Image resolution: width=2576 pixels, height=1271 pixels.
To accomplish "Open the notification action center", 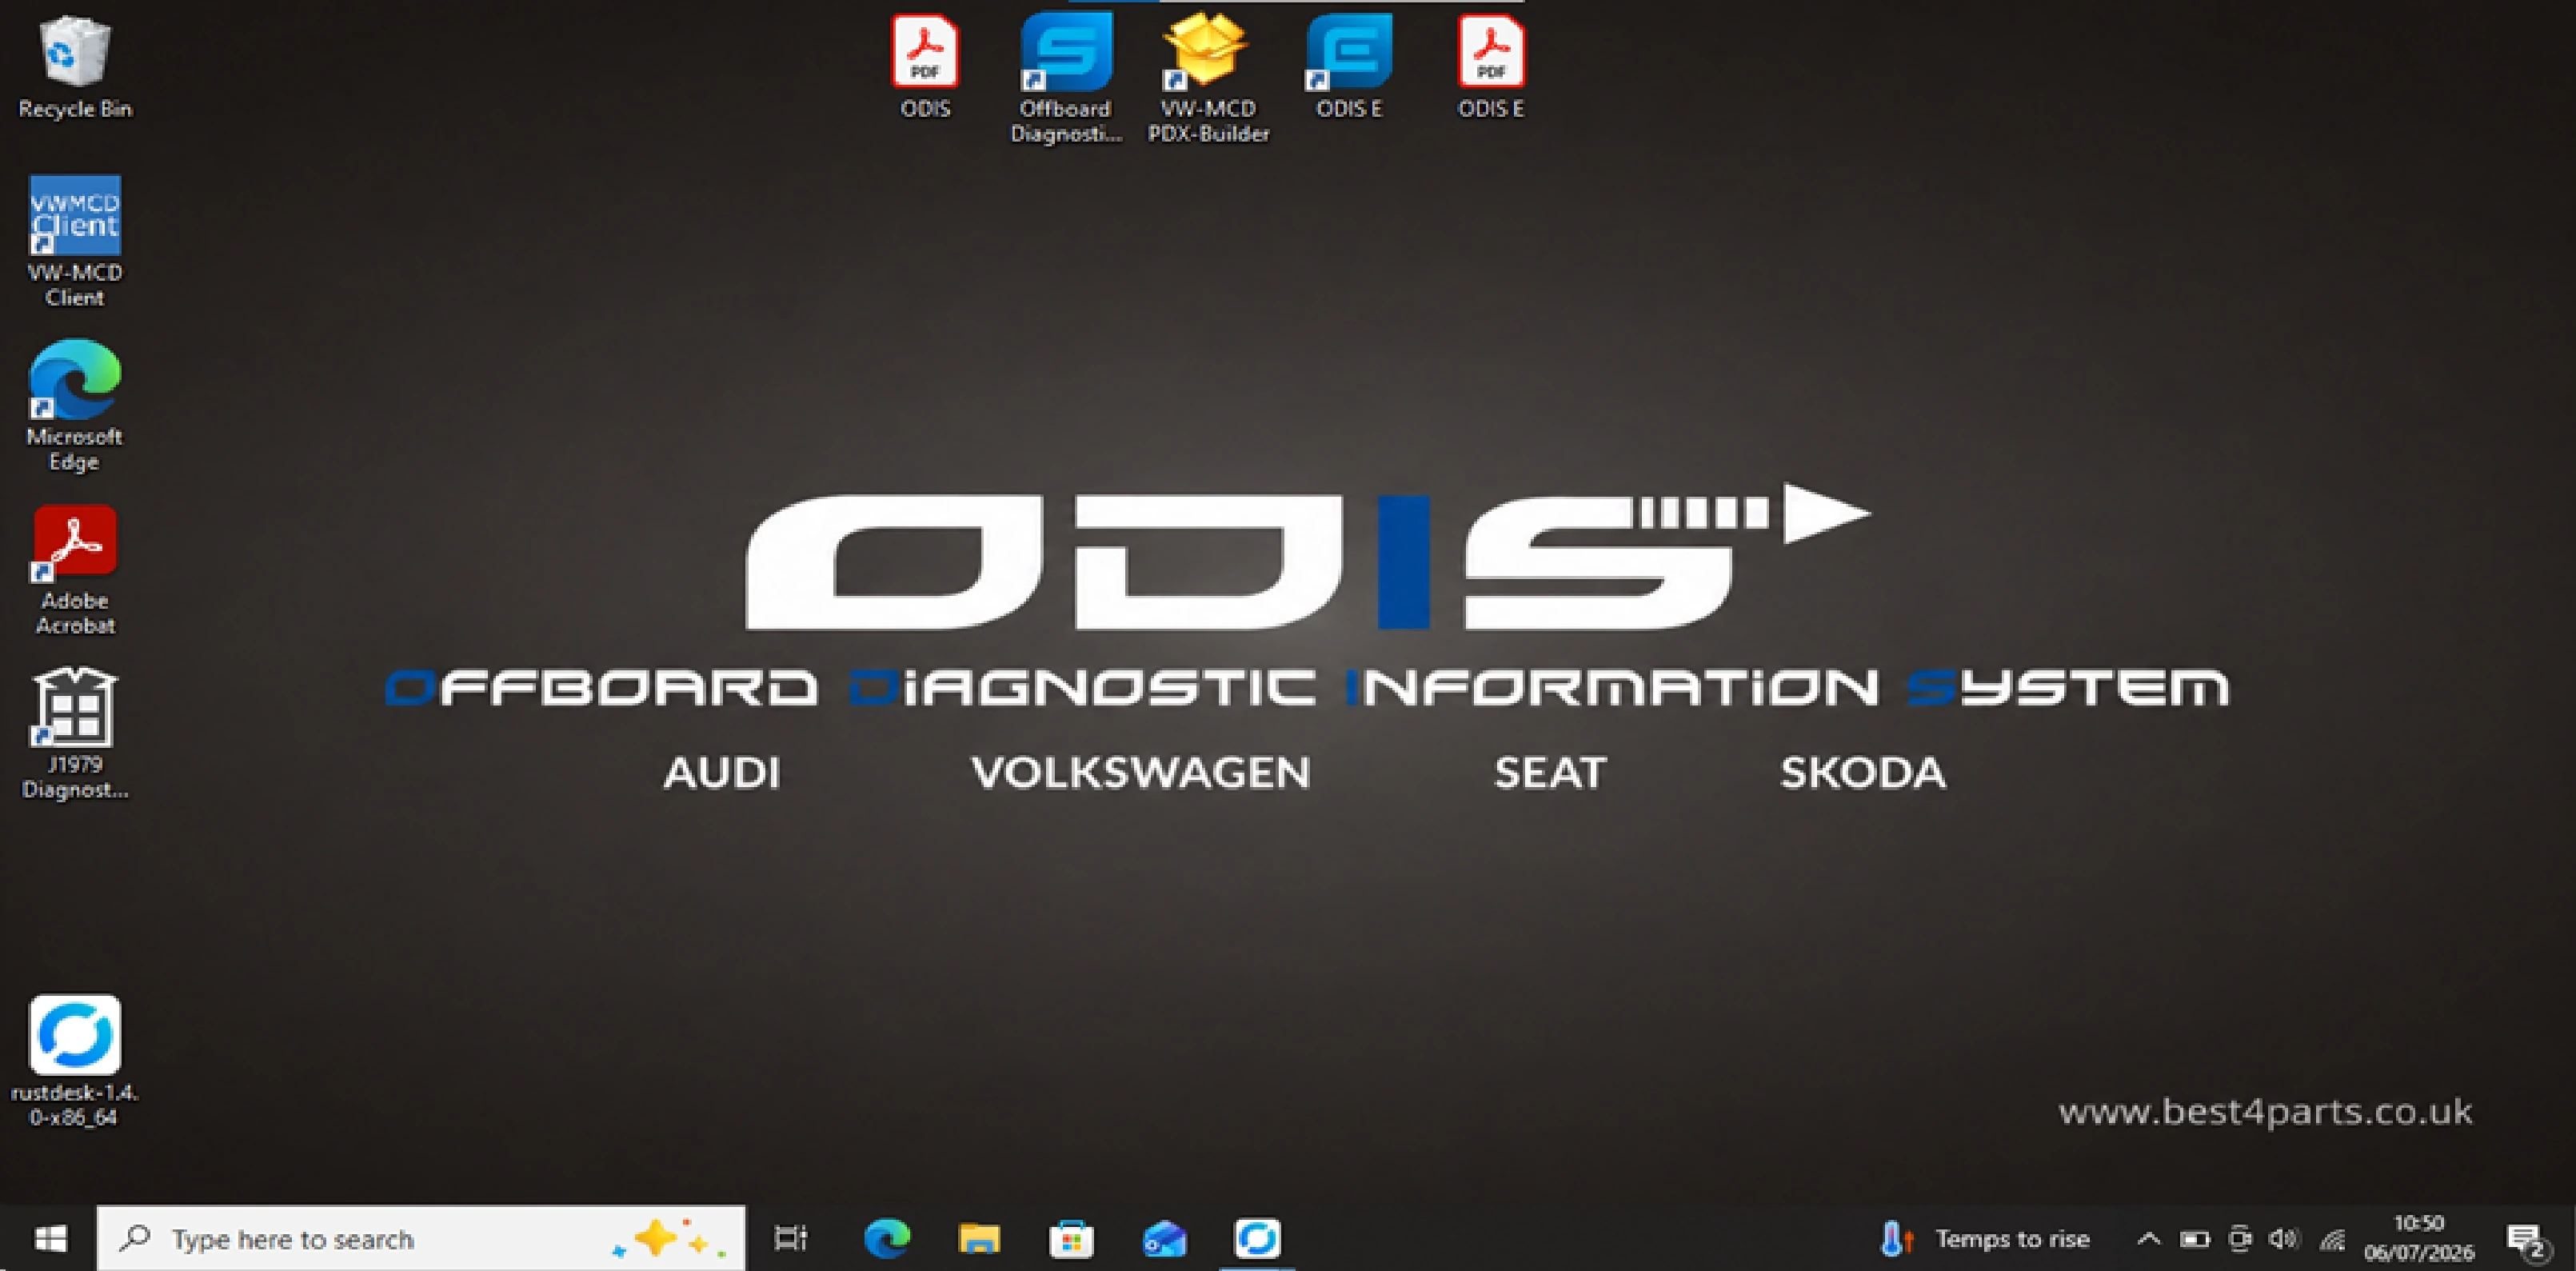I will (x=2527, y=1241).
